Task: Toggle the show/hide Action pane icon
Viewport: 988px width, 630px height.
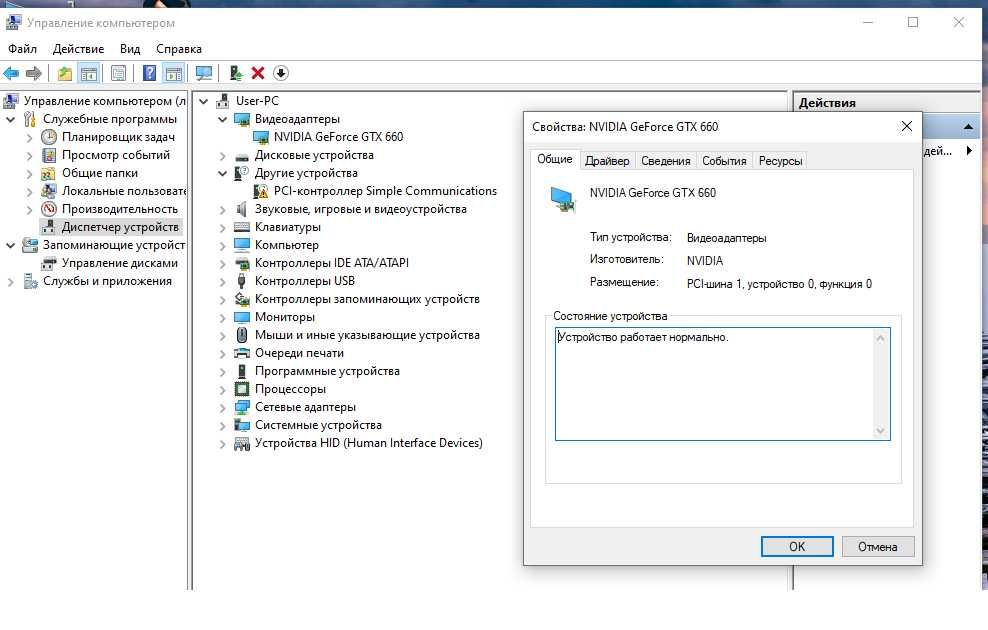Action: pos(174,74)
